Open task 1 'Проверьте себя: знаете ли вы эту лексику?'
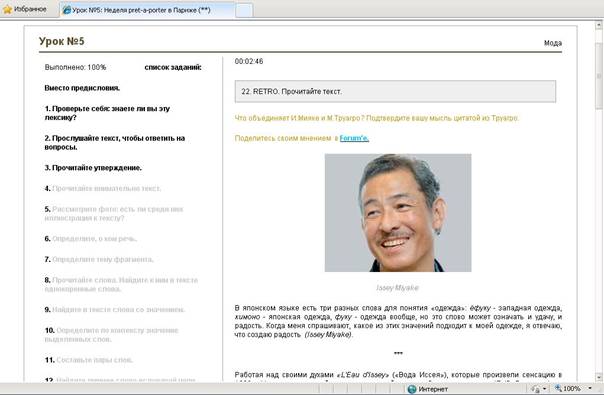Image resolution: width=604 pixels, height=395 pixels. [x=107, y=113]
